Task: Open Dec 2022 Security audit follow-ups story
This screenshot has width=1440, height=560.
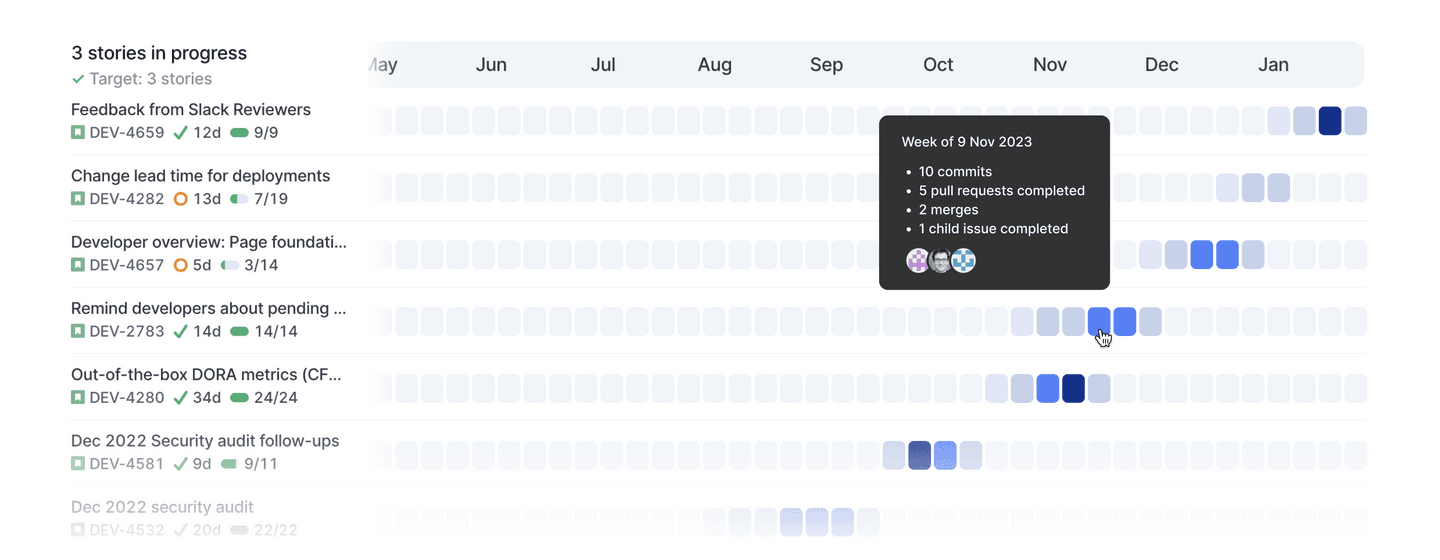Action: point(205,441)
